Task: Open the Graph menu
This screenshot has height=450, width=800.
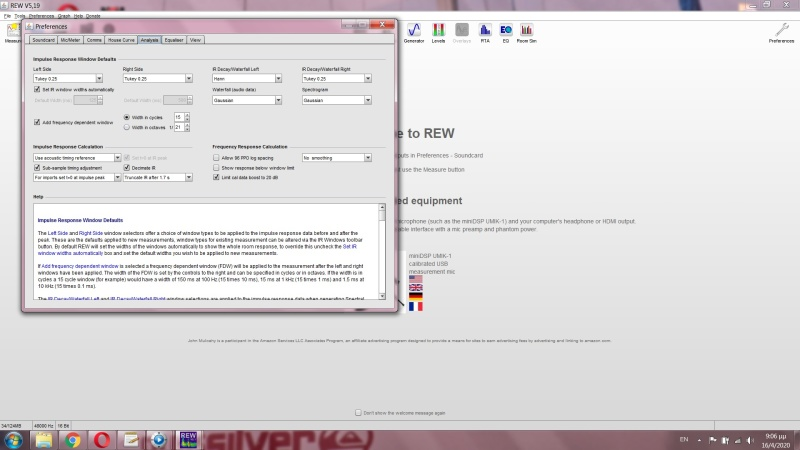Action: [x=64, y=16]
